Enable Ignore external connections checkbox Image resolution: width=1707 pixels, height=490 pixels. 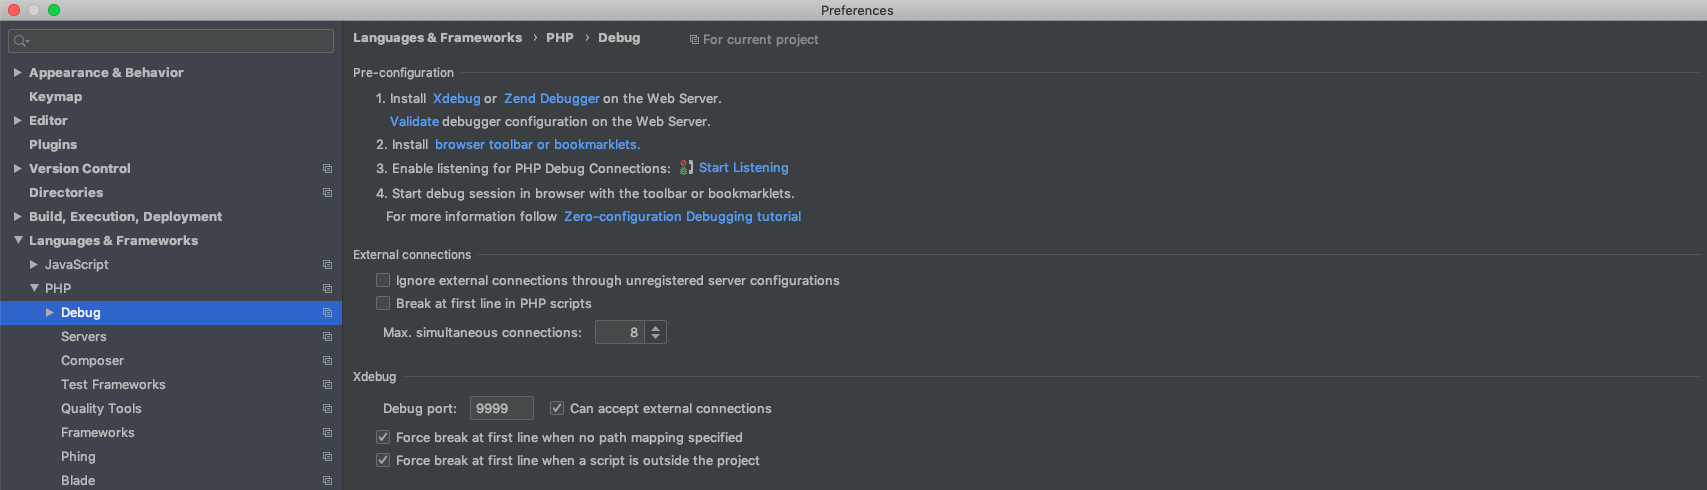tap(383, 280)
